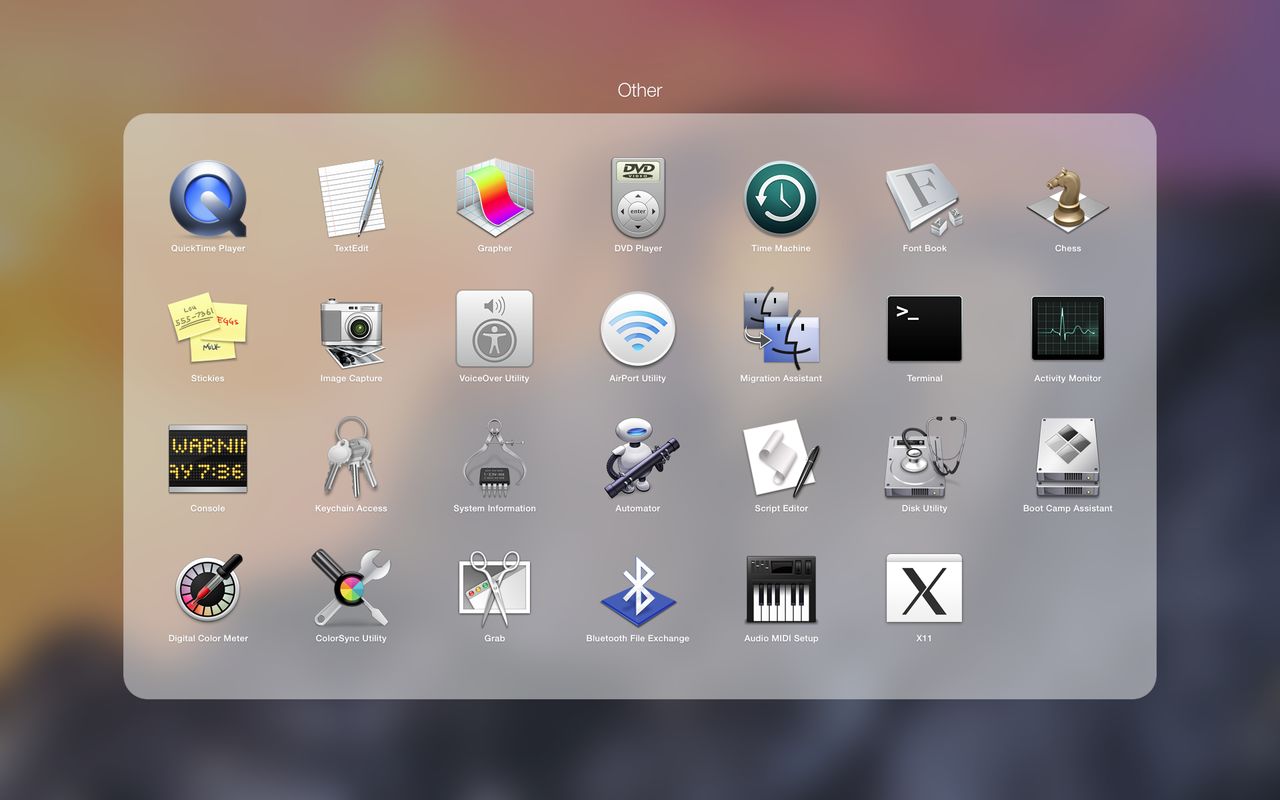This screenshot has width=1280, height=800.
Task: Click the 'Script Editor' label
Action: 781,508
